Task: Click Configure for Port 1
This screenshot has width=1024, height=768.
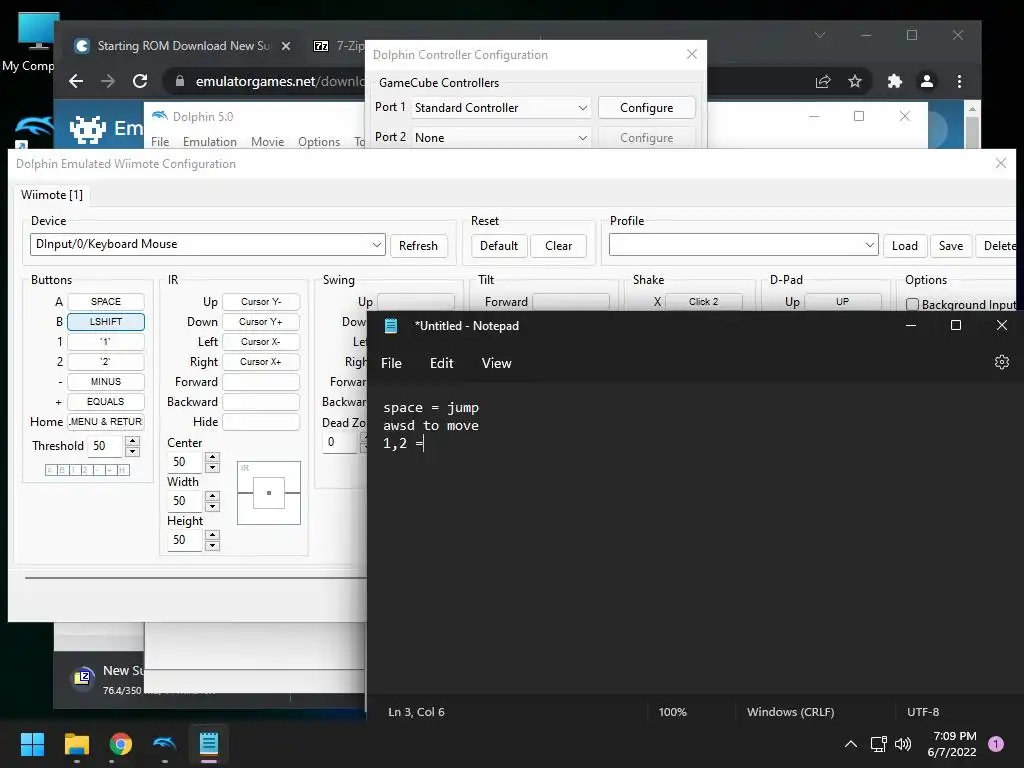Action: point(647,108)
